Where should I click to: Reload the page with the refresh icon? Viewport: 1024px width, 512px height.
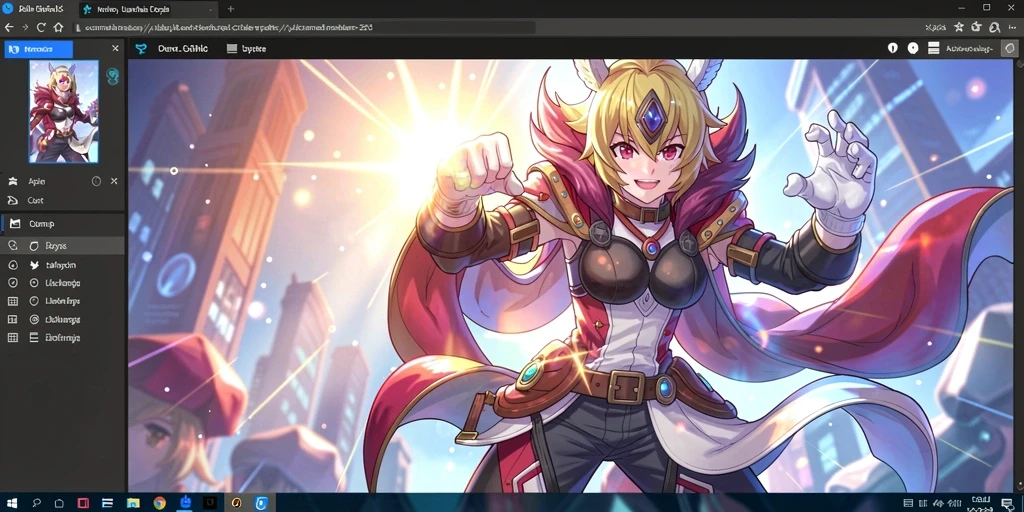click(41, 27)
